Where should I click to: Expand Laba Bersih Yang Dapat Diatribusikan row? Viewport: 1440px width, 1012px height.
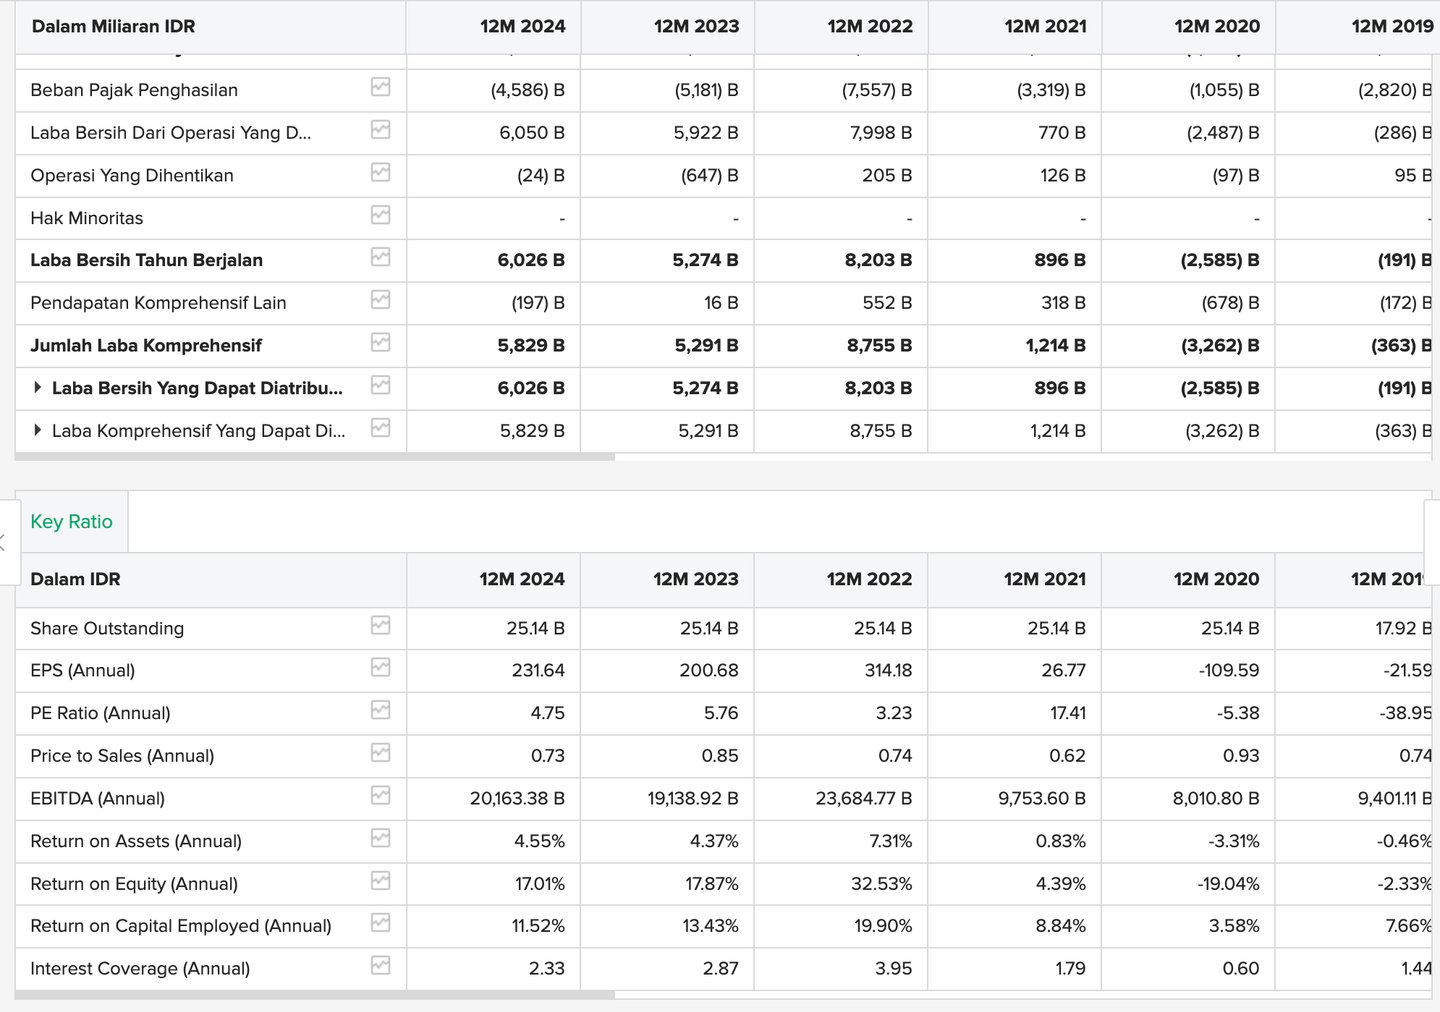38,387
